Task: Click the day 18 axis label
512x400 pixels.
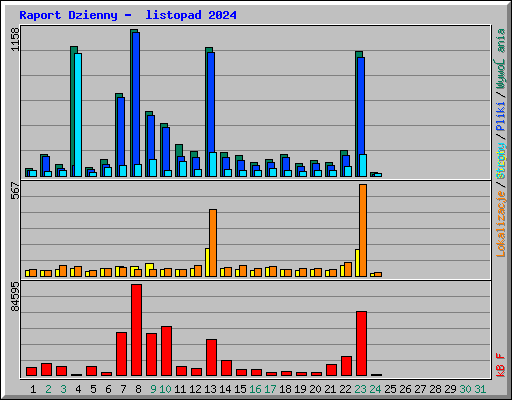Action: (285, 389)
